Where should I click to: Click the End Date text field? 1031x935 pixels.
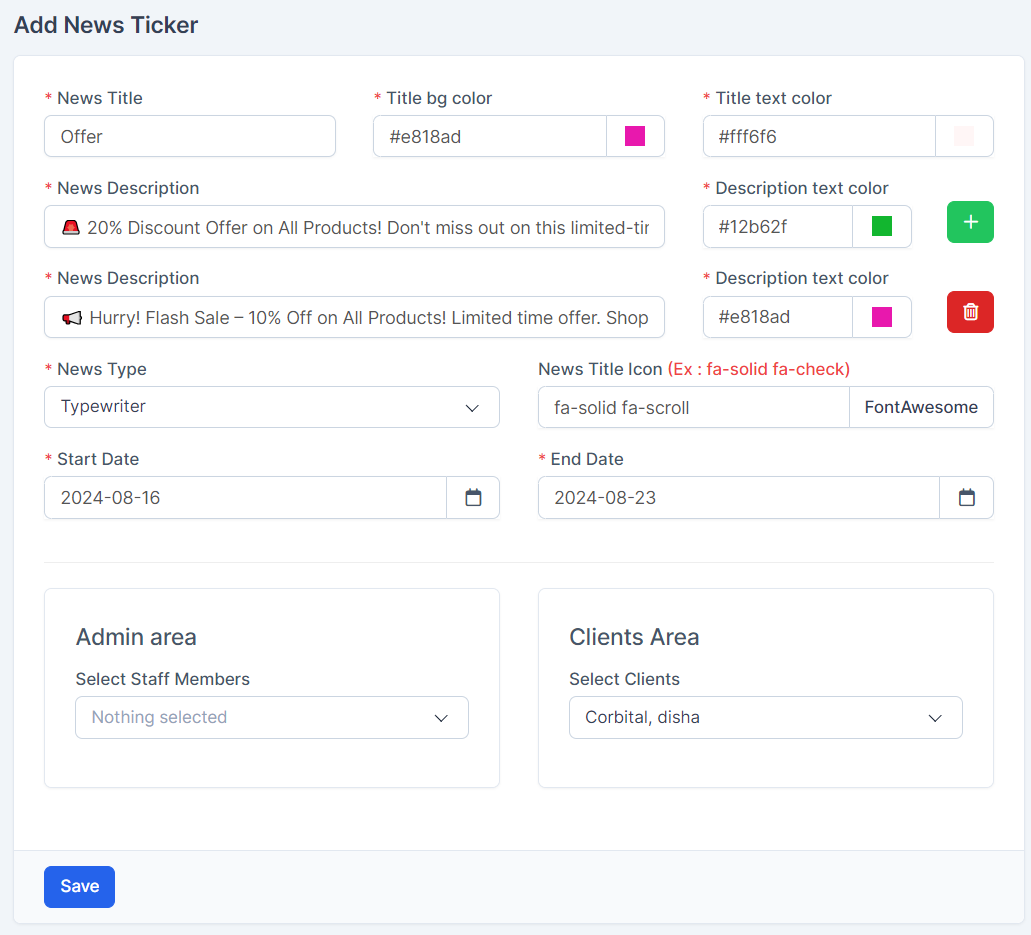pyautogui.click(x=738, y=498)
